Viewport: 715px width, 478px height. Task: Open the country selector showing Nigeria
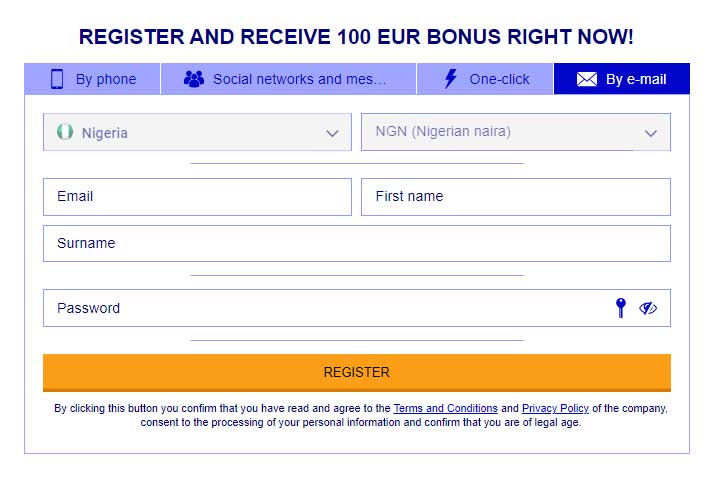coord(197,132)
